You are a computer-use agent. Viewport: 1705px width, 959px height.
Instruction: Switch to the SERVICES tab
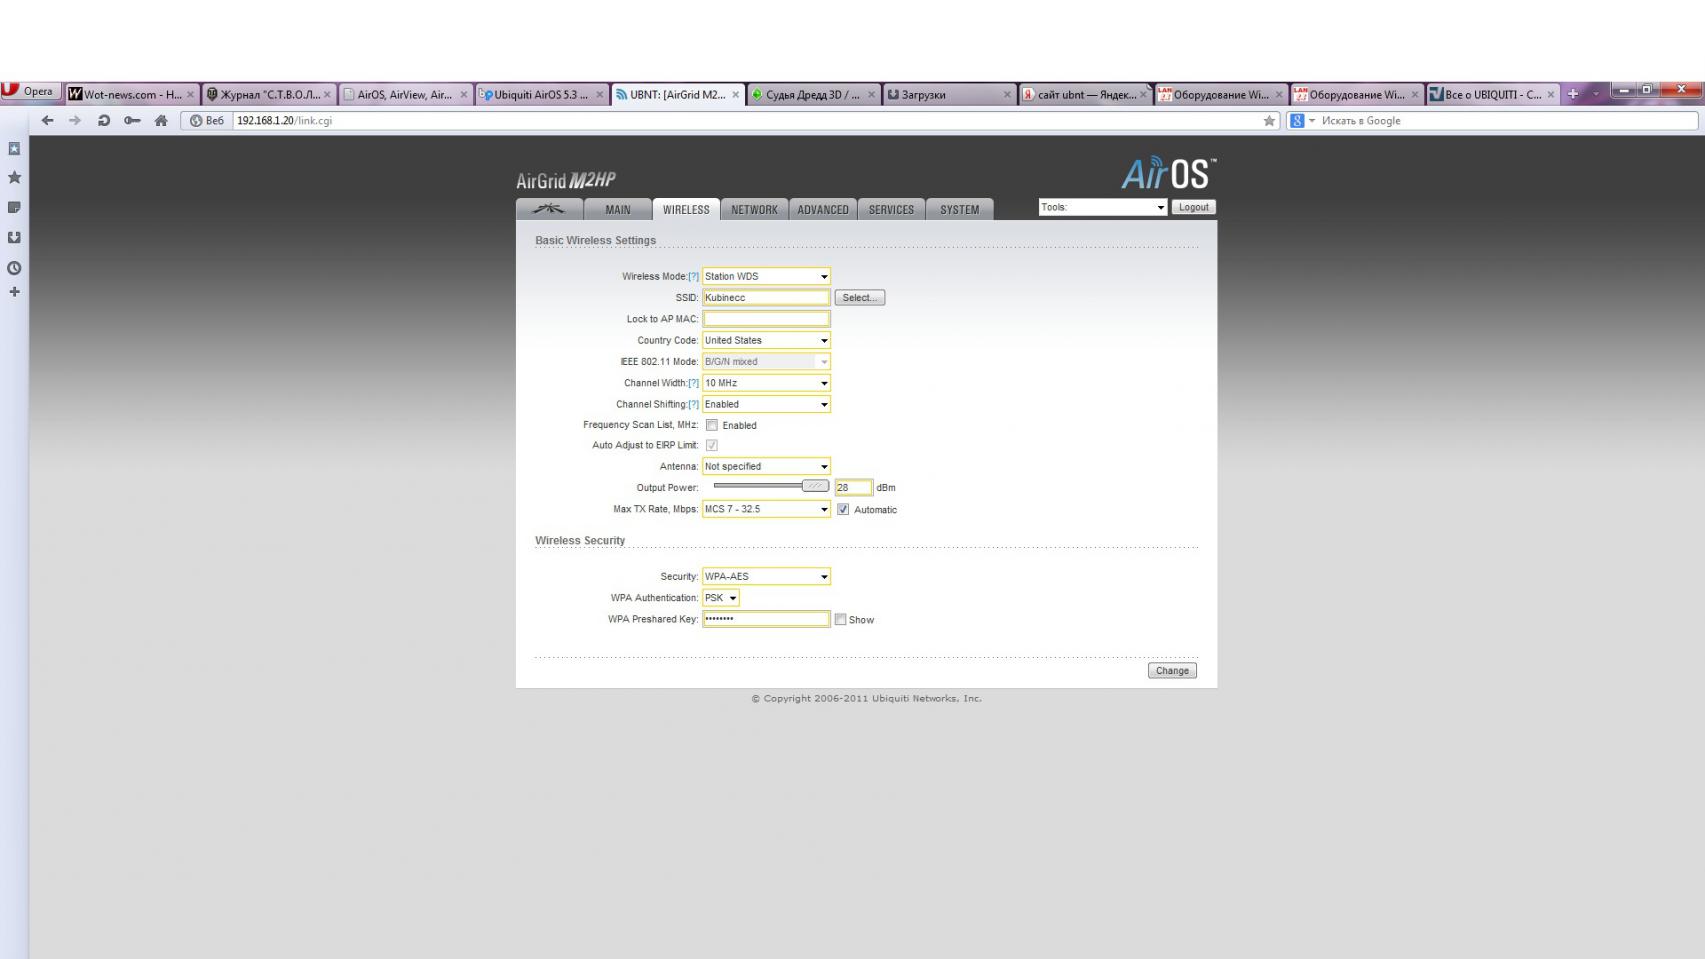(891, 209)
